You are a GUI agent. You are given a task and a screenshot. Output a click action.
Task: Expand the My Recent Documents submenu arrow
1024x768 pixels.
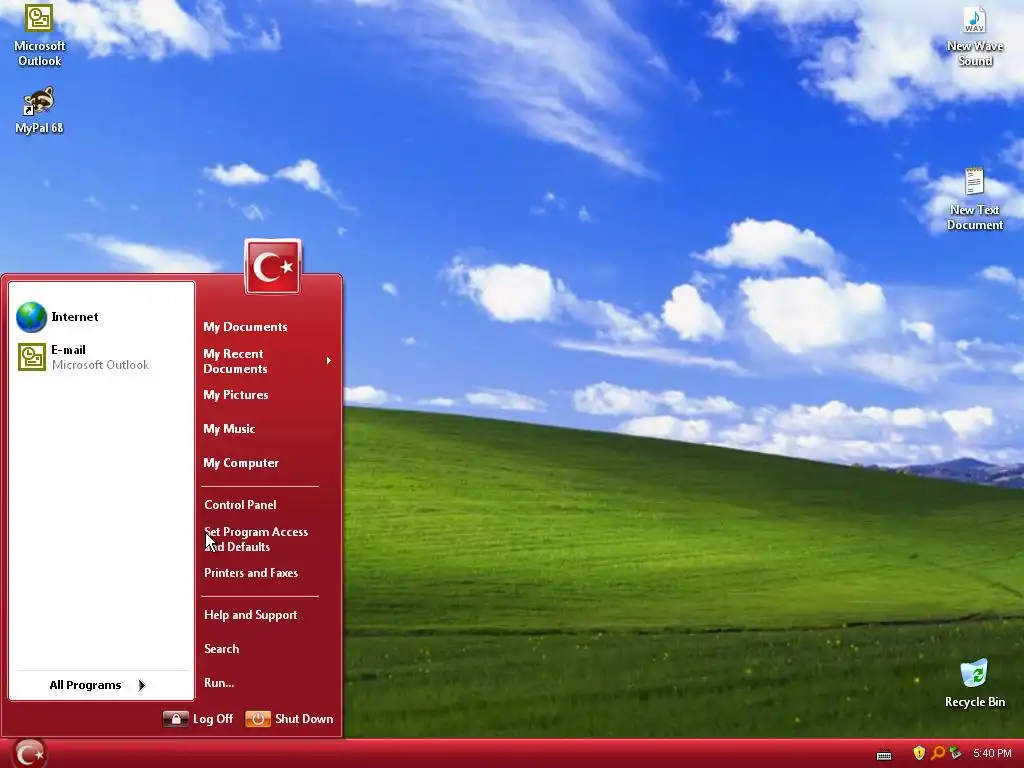(x=328, y=360)
